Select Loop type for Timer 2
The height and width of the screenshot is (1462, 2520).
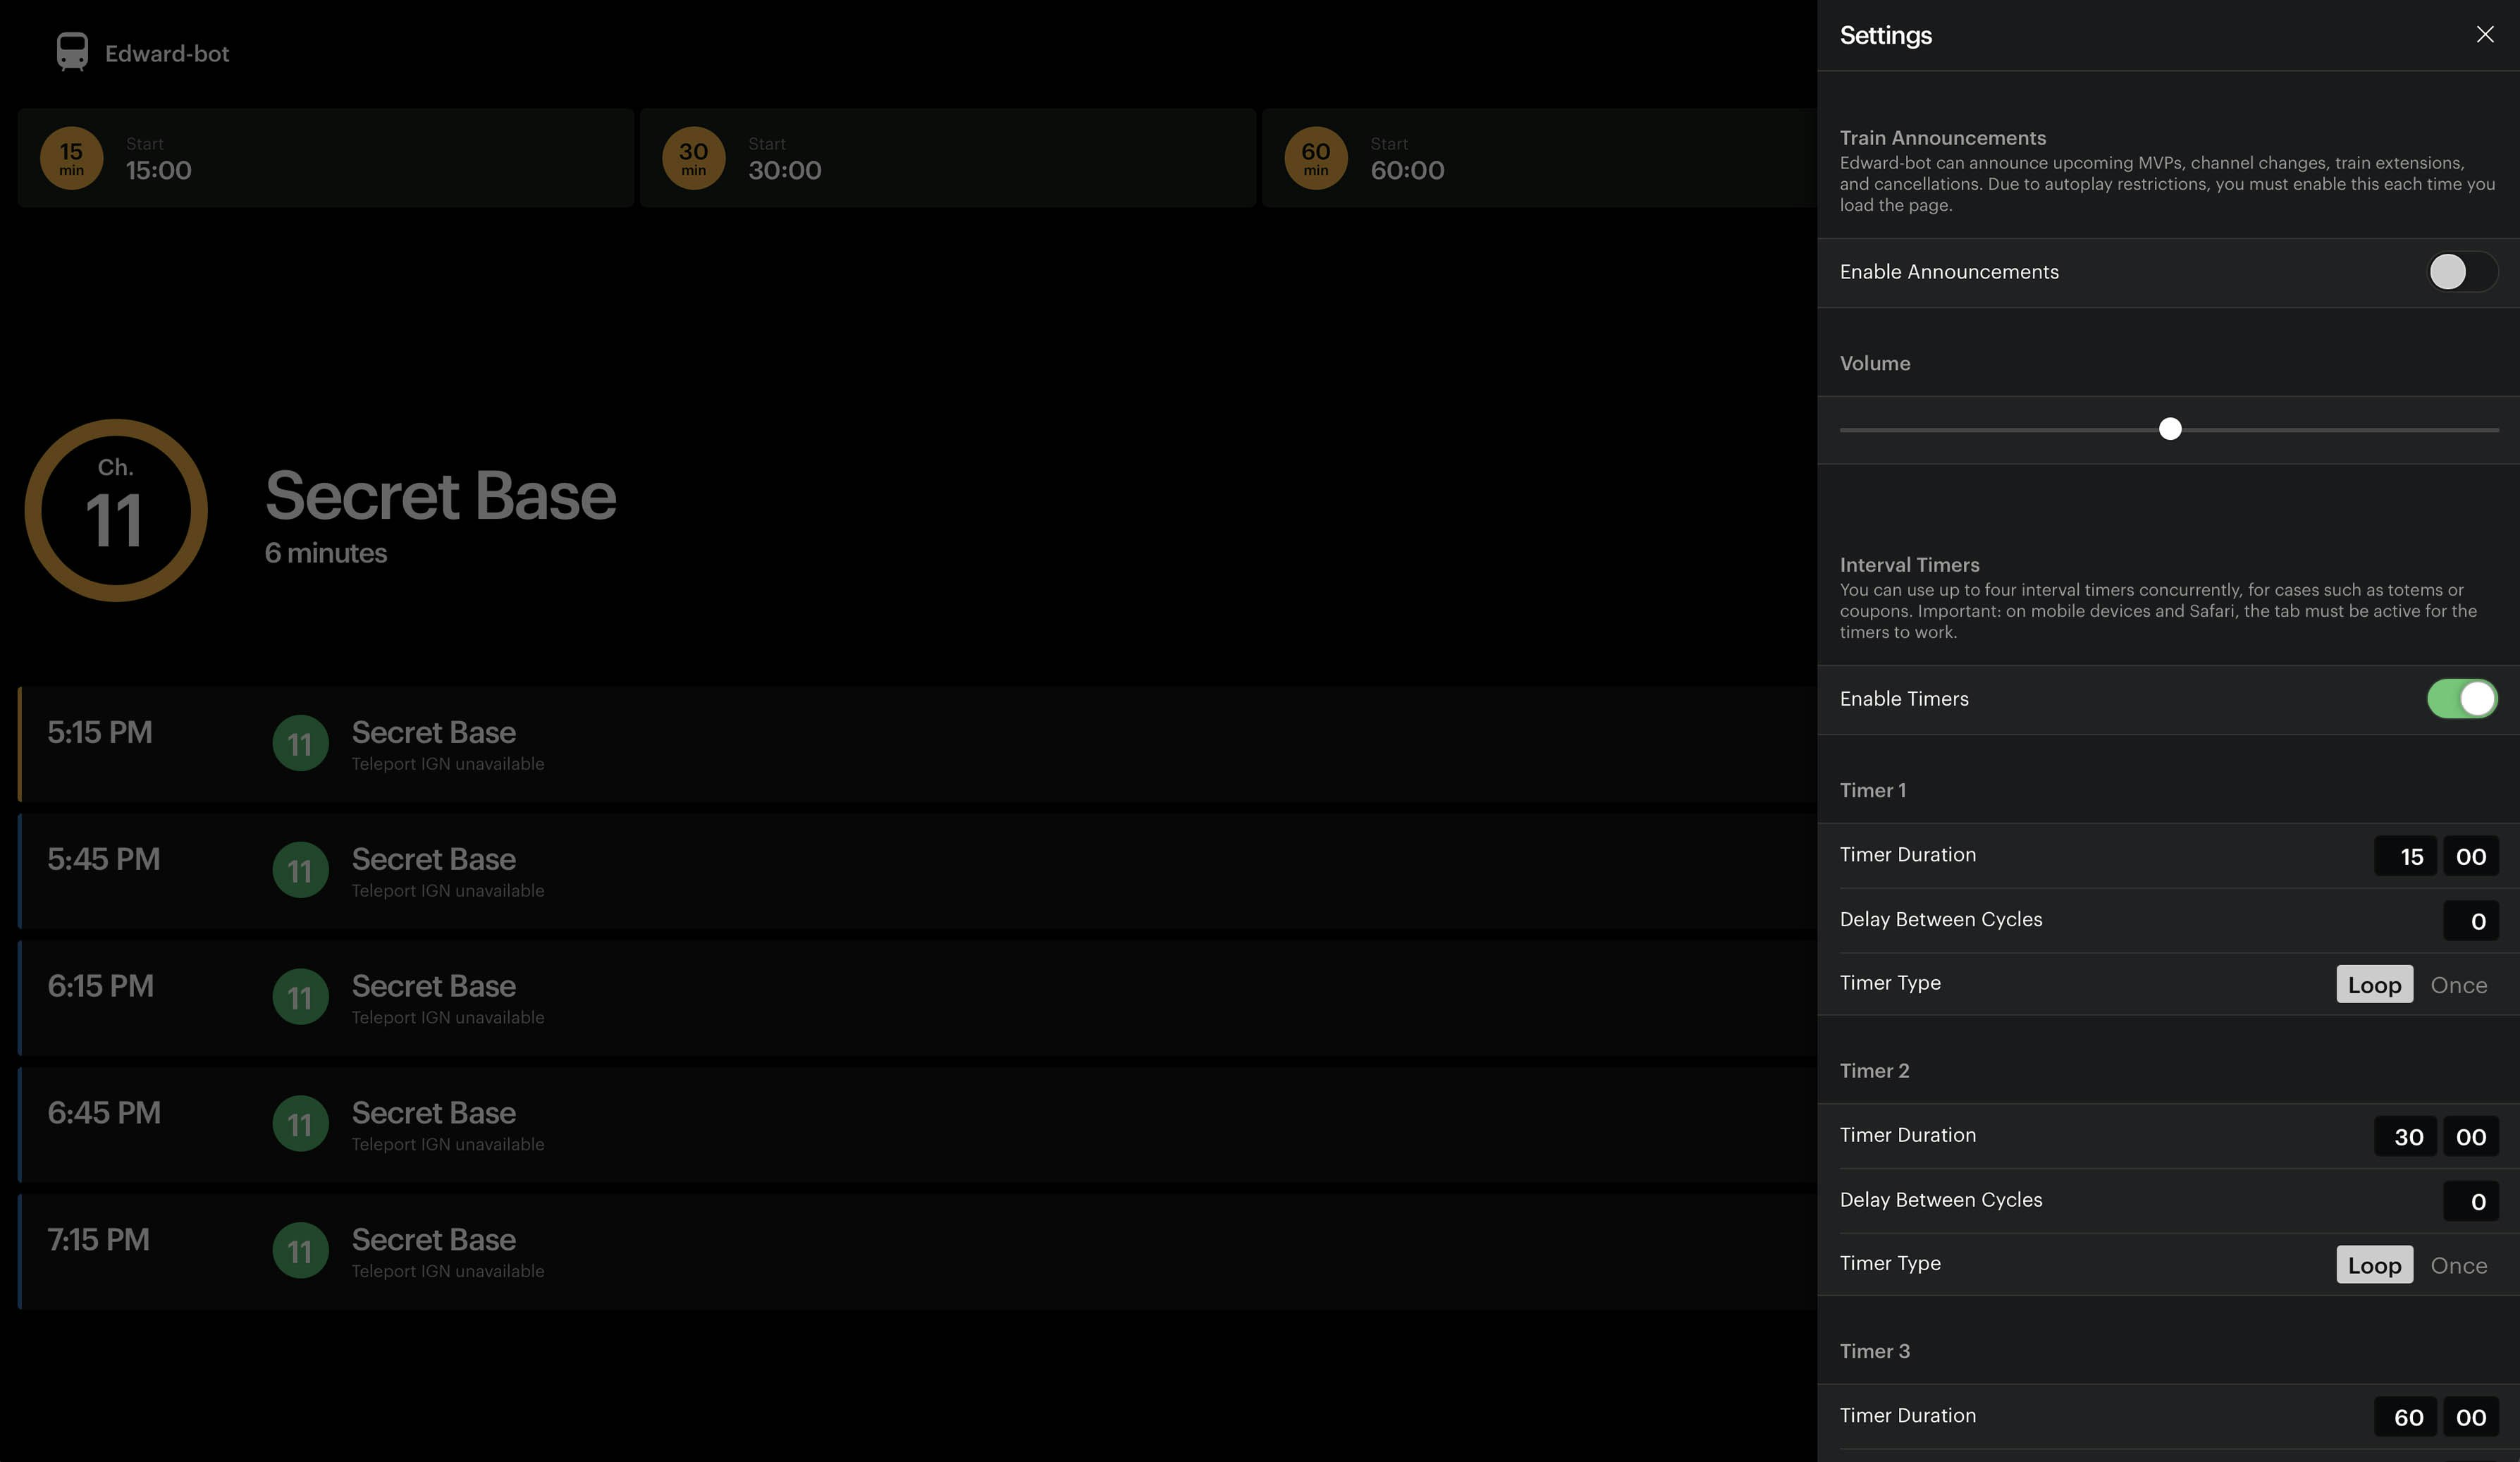[x=2374, y=1265]
